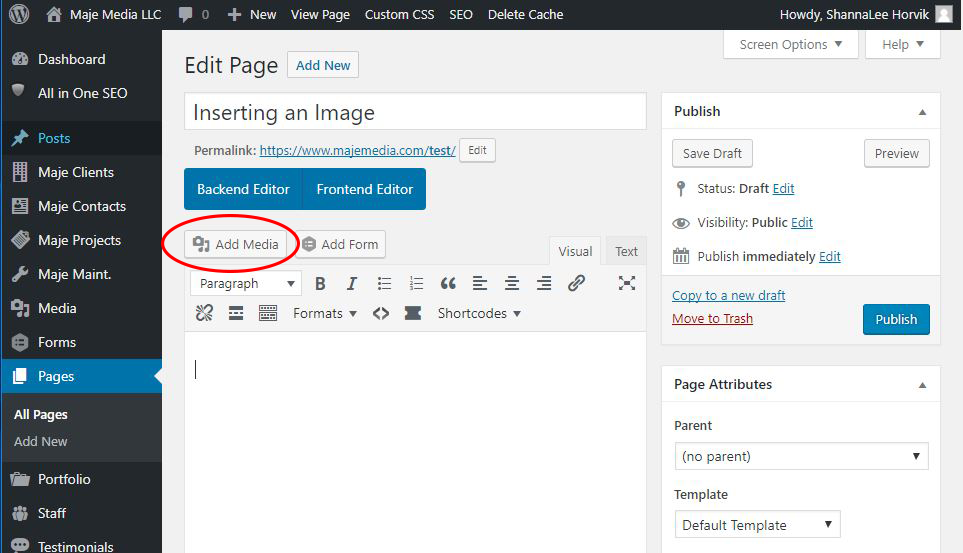Edit the permalink slug
This screenshot has width=963, height=553.
point(477,150)
